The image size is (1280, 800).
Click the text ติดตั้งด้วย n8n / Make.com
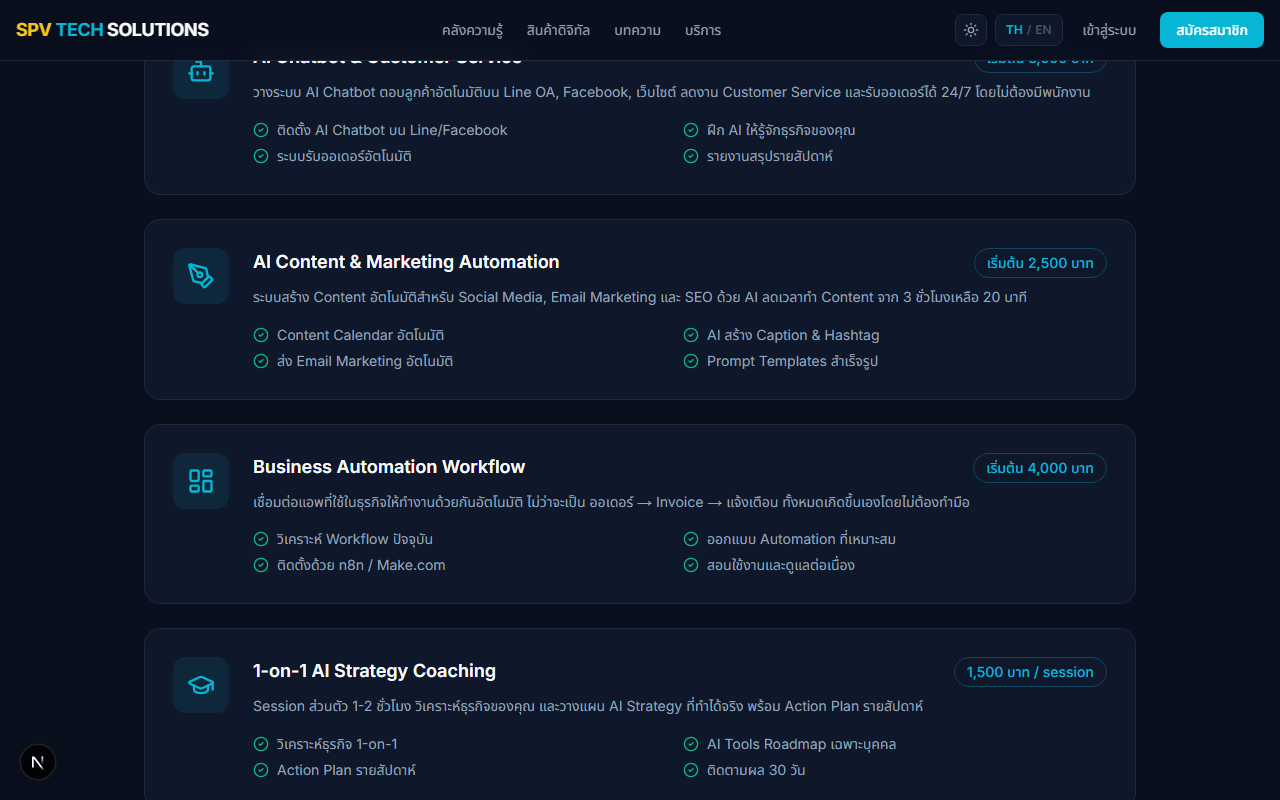pyautogui.click(x=361, y=565)
